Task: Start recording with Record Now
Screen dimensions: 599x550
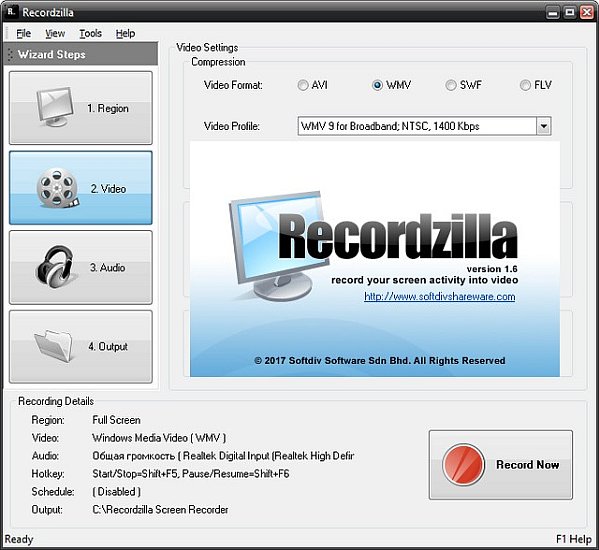Action: [500, 465]
